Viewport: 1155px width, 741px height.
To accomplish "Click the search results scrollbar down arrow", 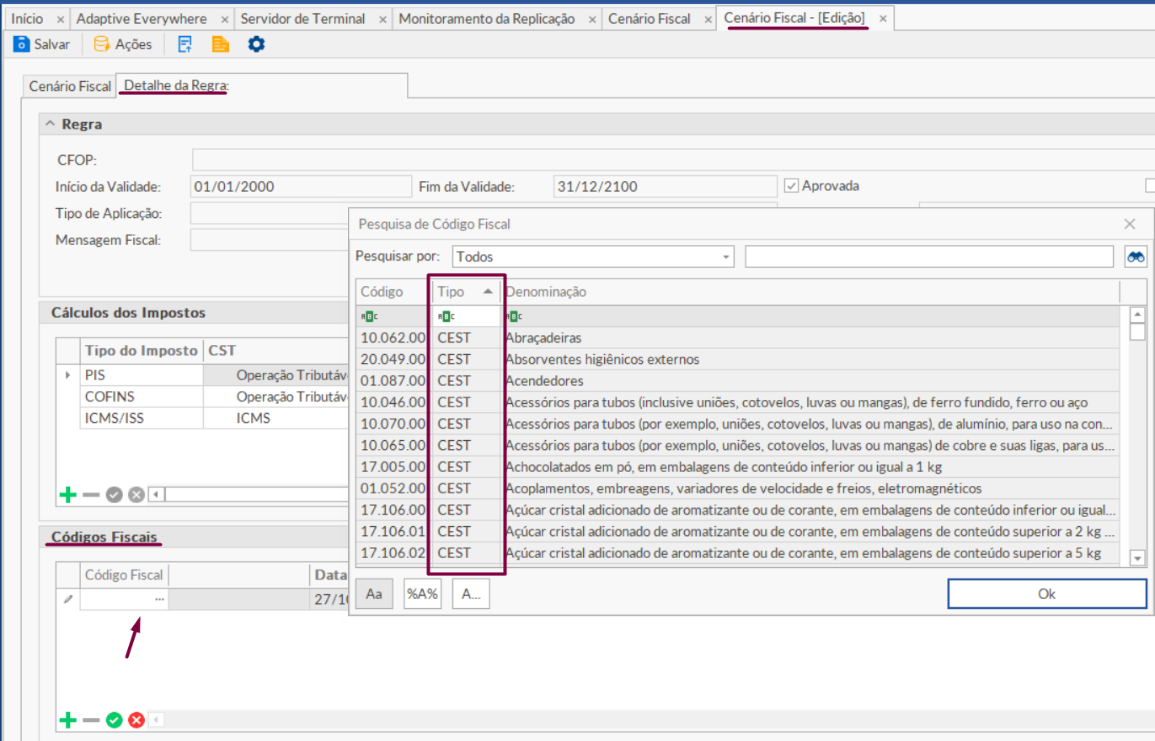I will tap(1137, 558).
